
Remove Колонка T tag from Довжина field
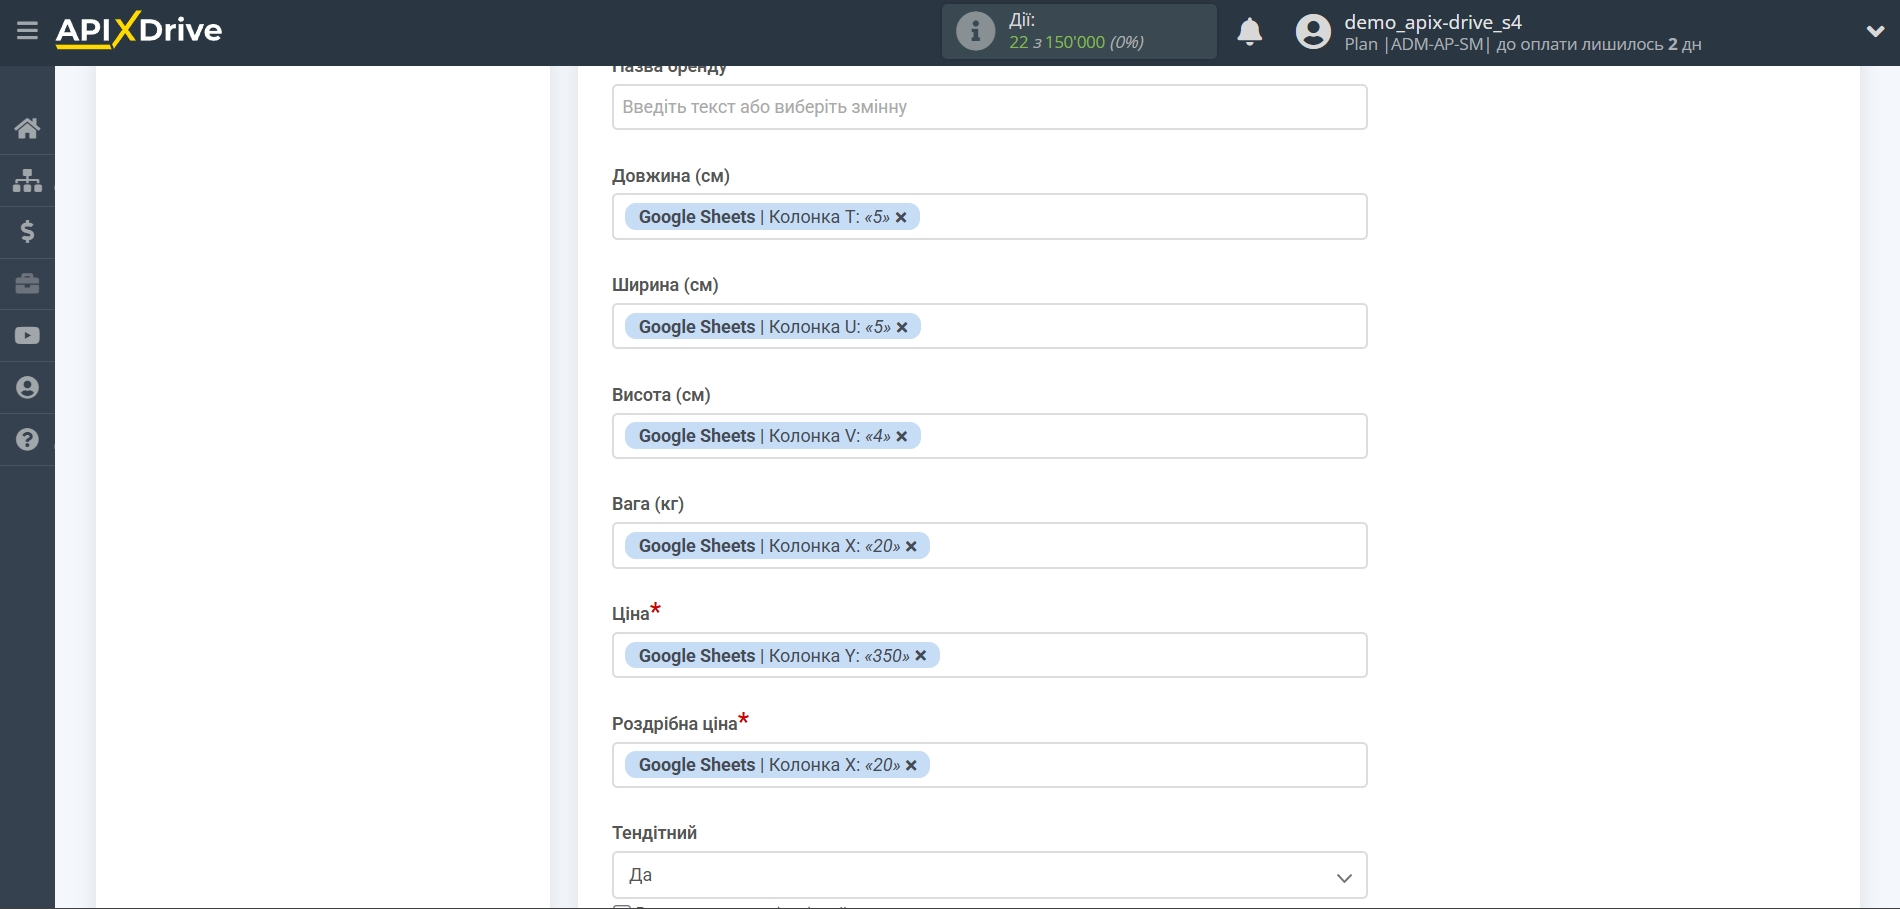point(901,218)
